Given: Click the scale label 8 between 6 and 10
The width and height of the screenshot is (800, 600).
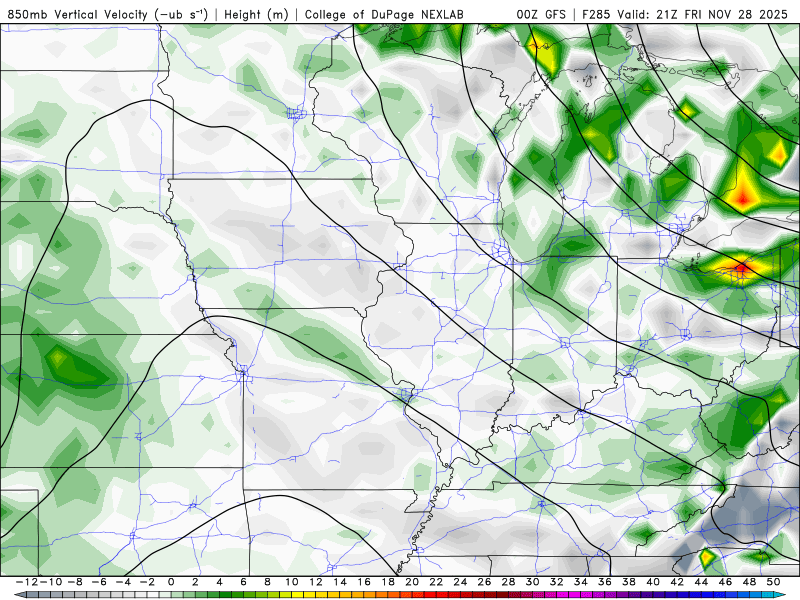Looking at the screenshot, I should tap(267, 582).
